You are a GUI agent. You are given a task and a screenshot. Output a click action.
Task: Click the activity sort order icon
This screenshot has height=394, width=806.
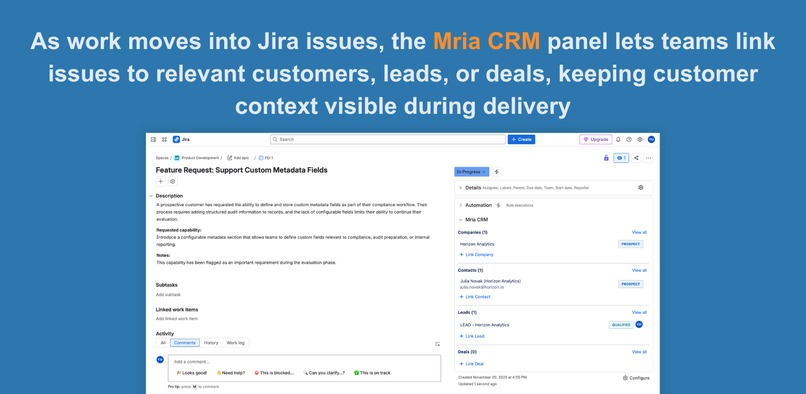tap(437, 344)
